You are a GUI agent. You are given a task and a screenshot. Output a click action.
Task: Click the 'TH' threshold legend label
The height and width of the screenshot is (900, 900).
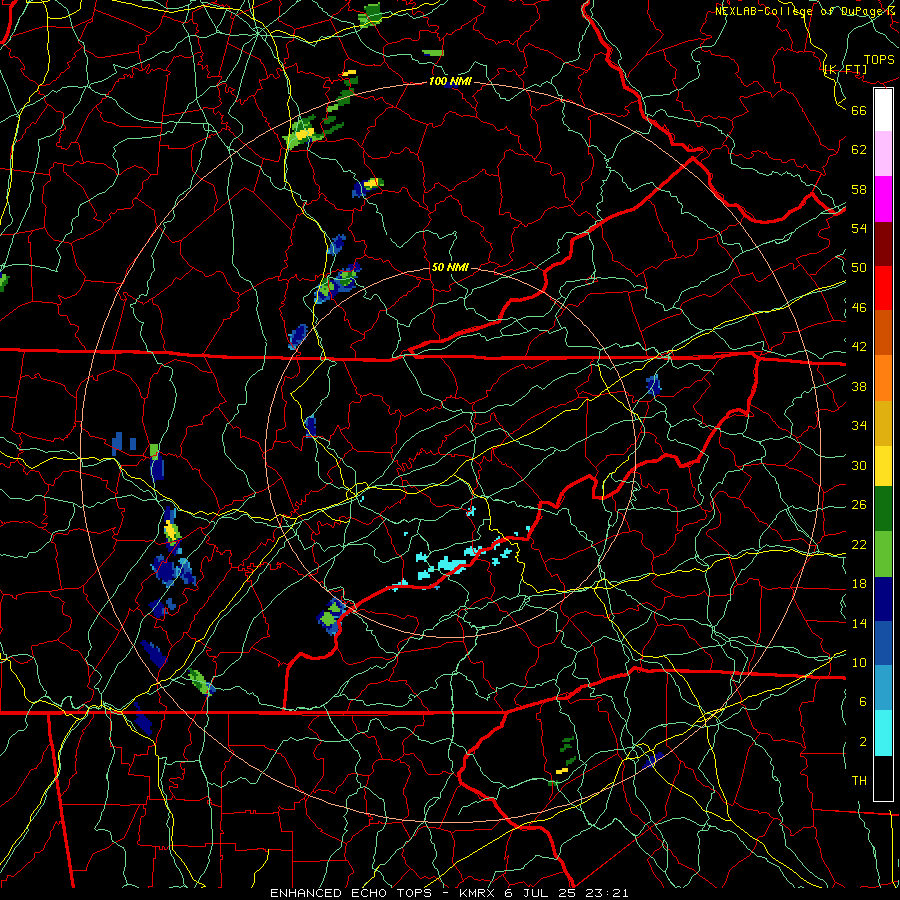[x=859, y=781]
